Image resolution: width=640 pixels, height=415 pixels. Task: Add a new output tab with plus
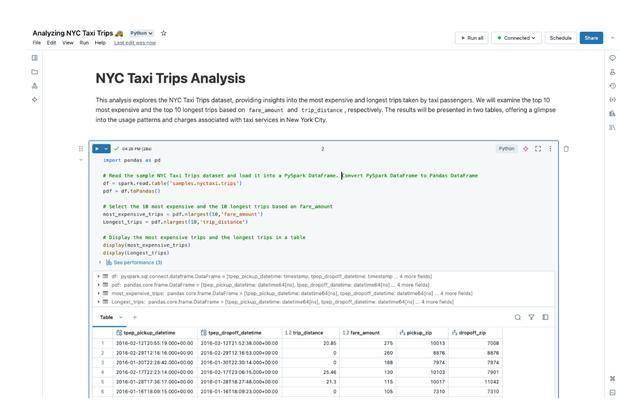coord(135,317)
